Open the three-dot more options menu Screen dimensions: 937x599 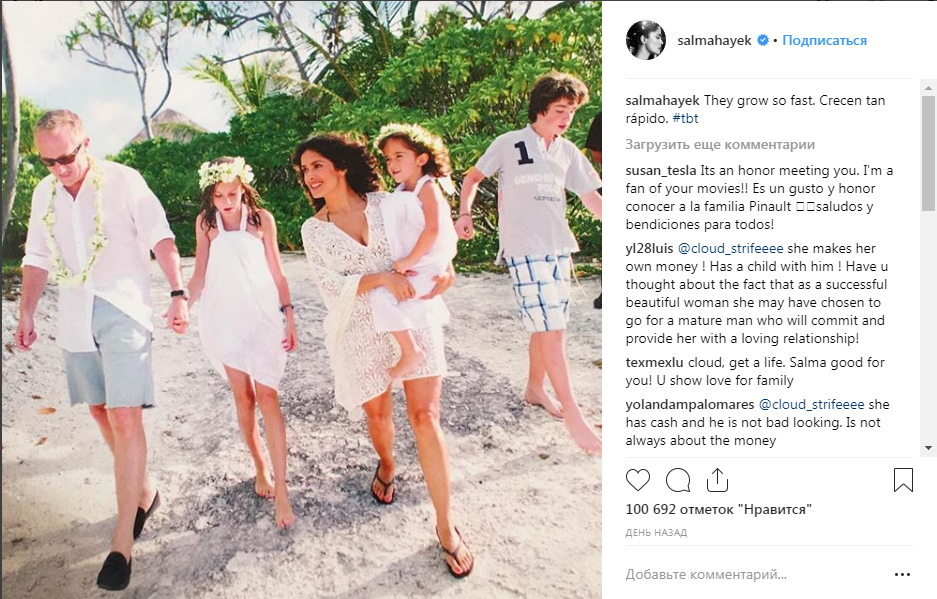click(903, 575)
